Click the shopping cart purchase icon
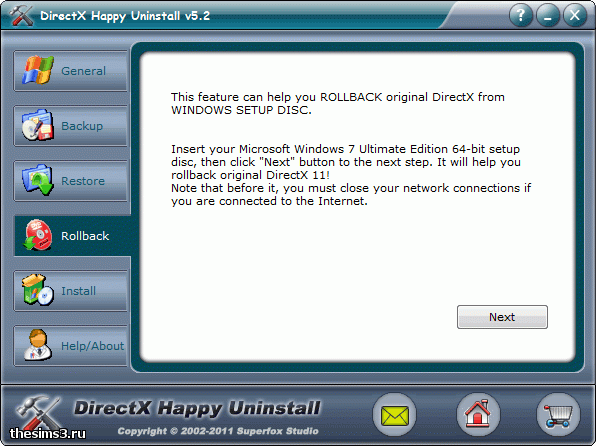This screenshot has height=446, width=596. tap(558, 415)
